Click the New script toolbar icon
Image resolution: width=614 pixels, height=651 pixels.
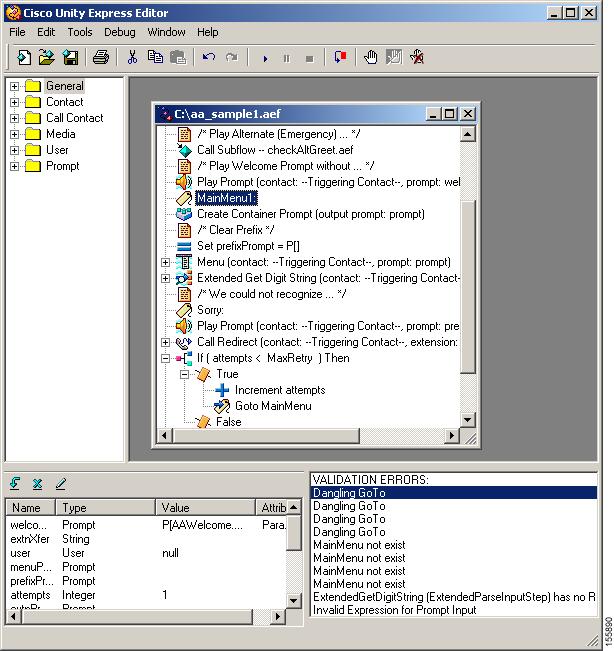point(24,57)
